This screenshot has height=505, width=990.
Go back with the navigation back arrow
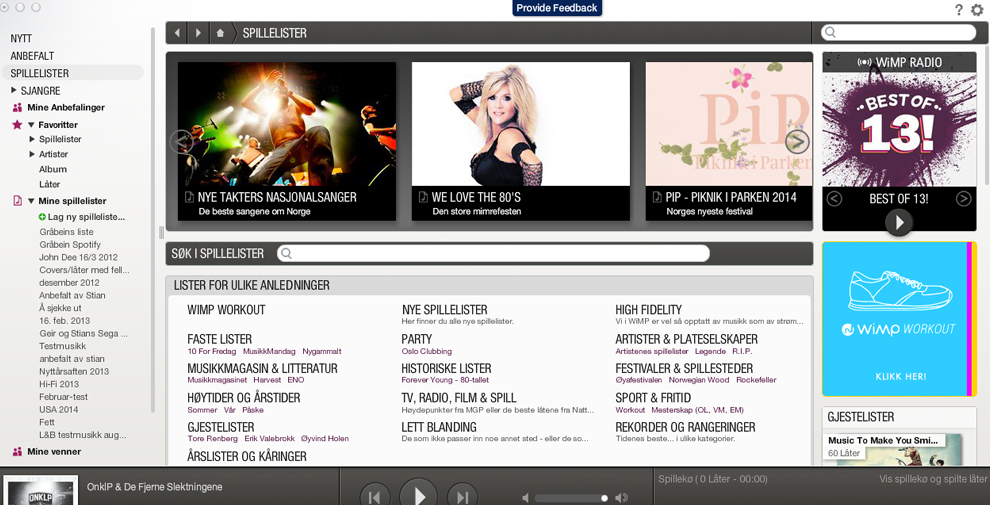177,33
